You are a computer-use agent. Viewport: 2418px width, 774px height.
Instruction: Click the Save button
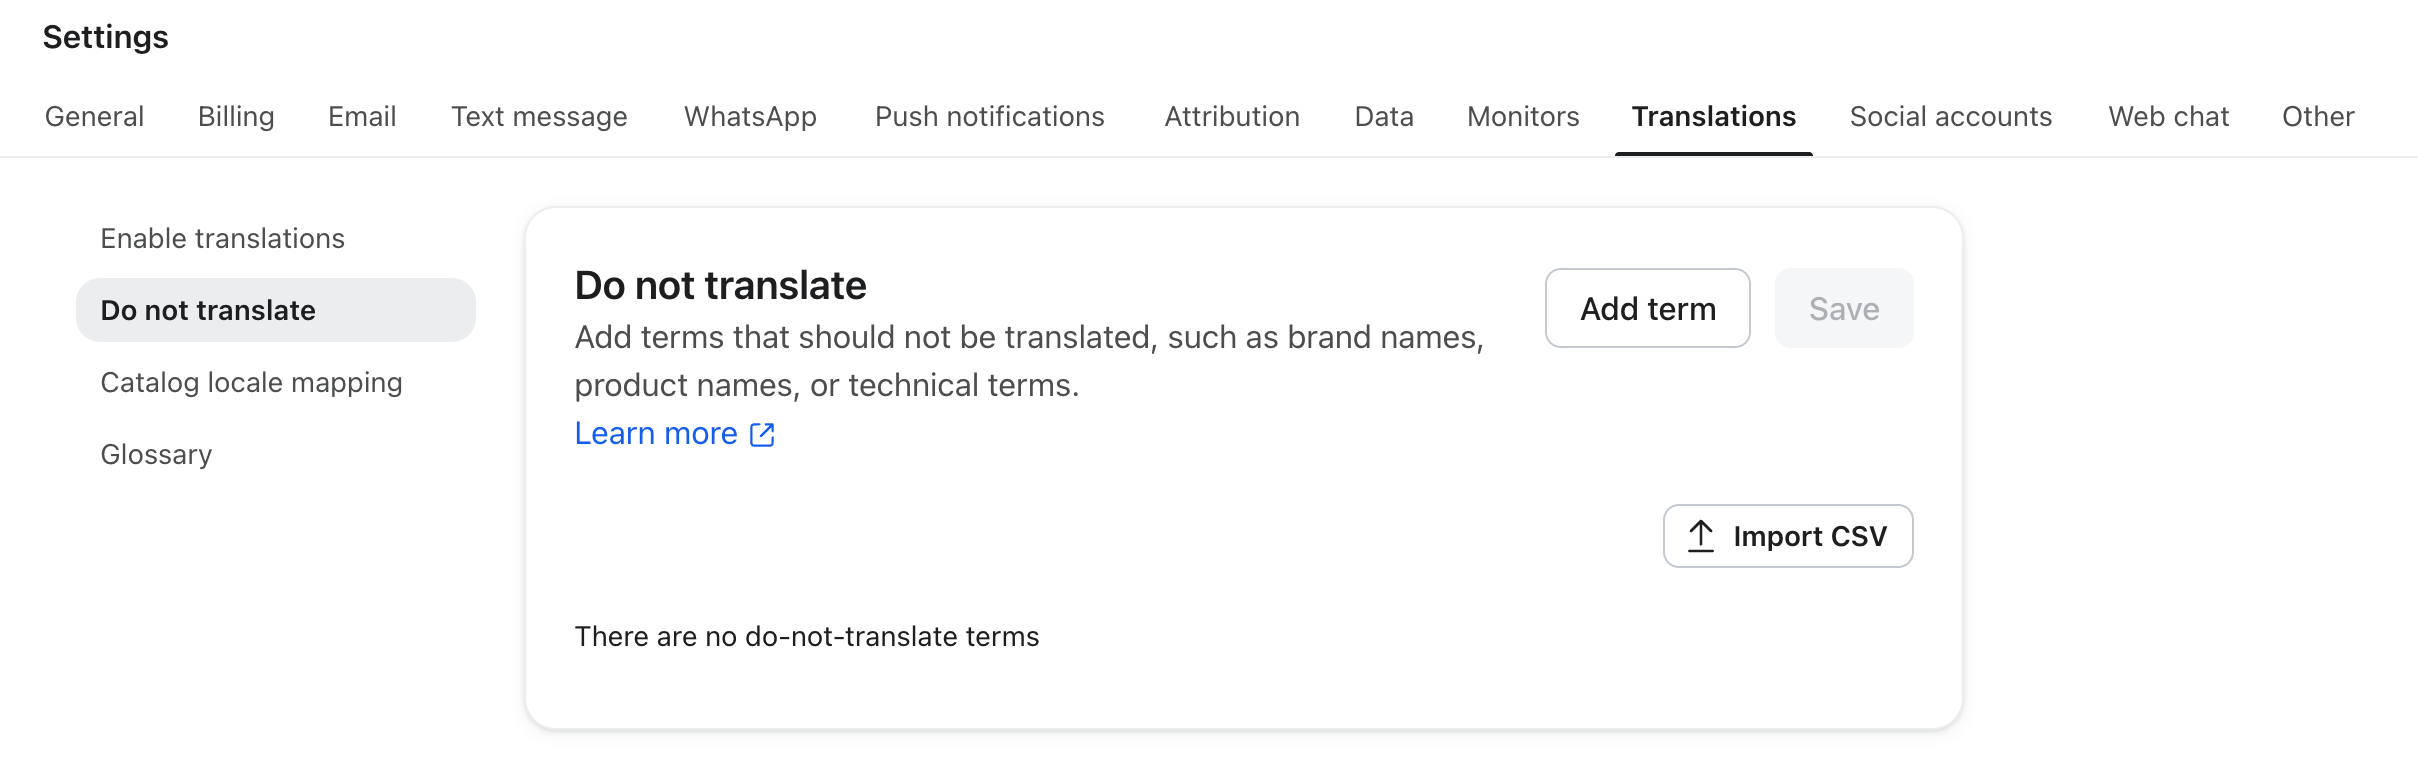point(1844,308)
